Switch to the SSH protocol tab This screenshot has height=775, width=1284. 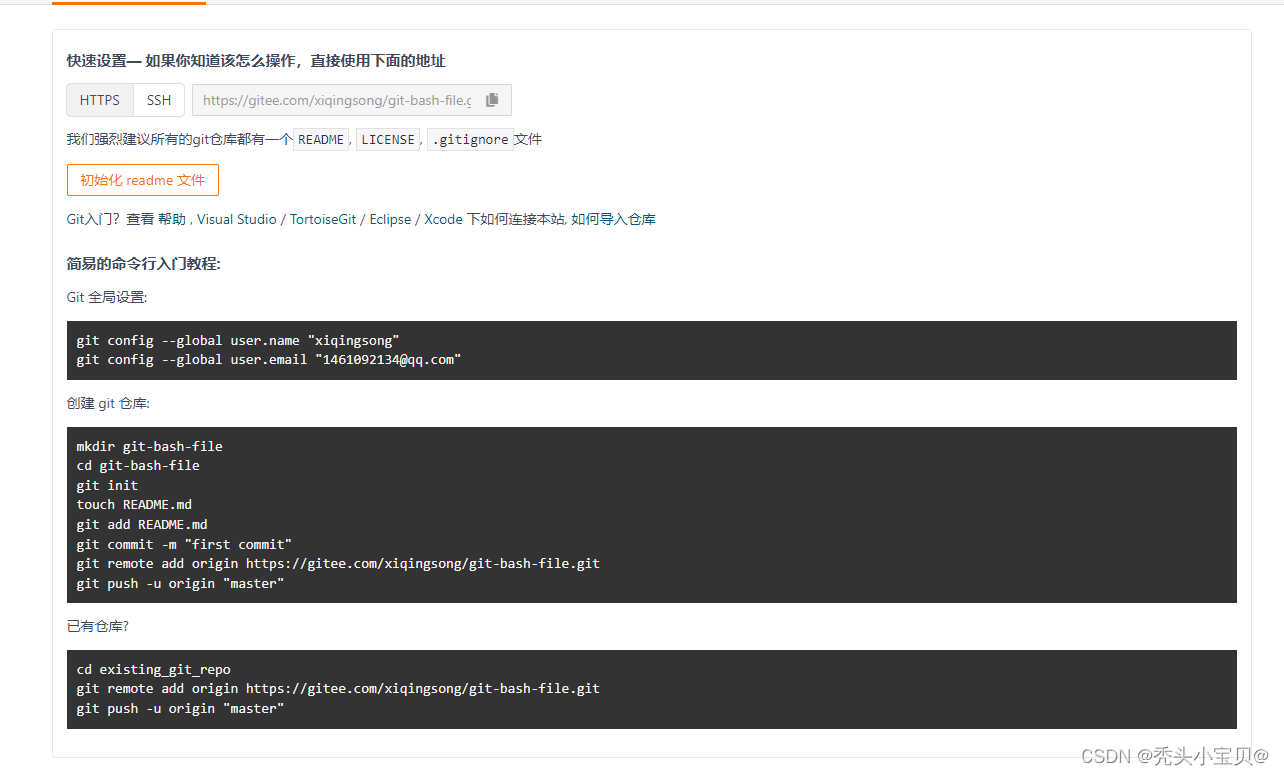pos(159,99)
